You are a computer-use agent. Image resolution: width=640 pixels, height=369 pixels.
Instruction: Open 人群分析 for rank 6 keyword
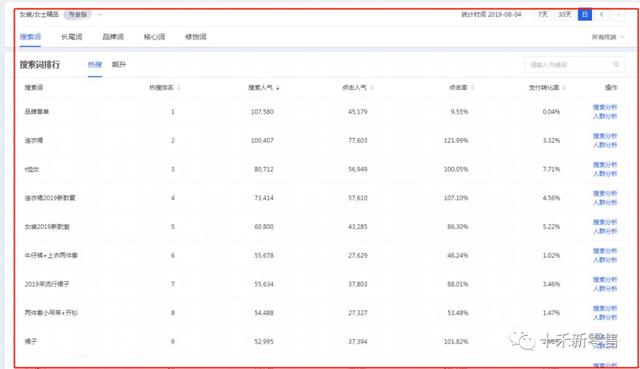click(x=605, y=260)
